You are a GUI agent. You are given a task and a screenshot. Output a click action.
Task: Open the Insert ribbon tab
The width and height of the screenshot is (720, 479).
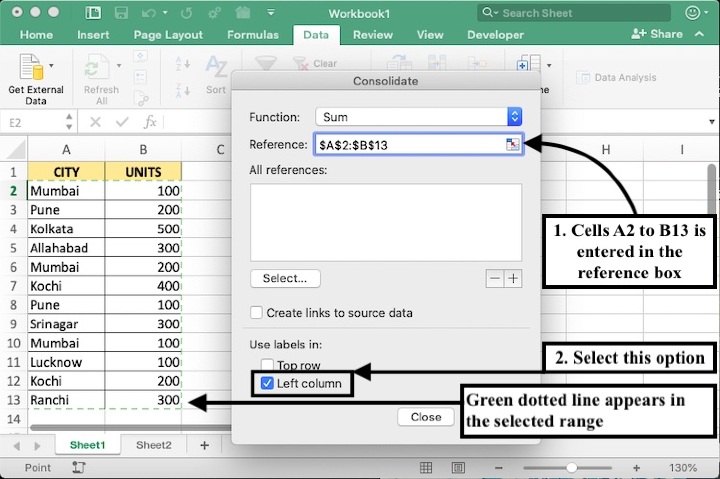pos(93,34)
